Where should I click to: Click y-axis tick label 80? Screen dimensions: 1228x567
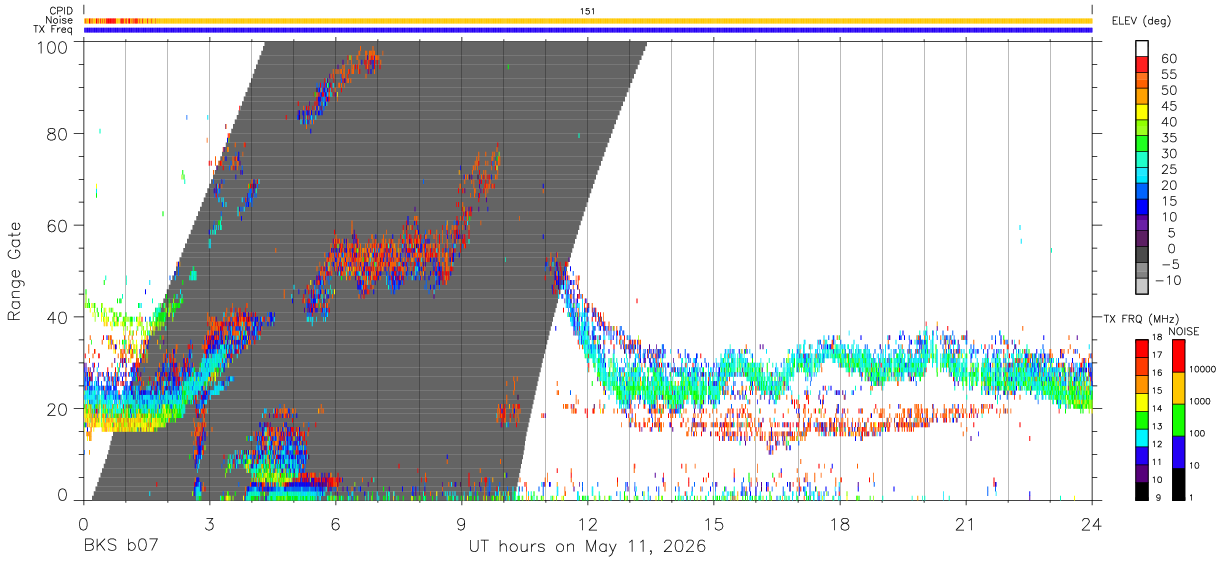pyautogui.click(x=57, y=134)
